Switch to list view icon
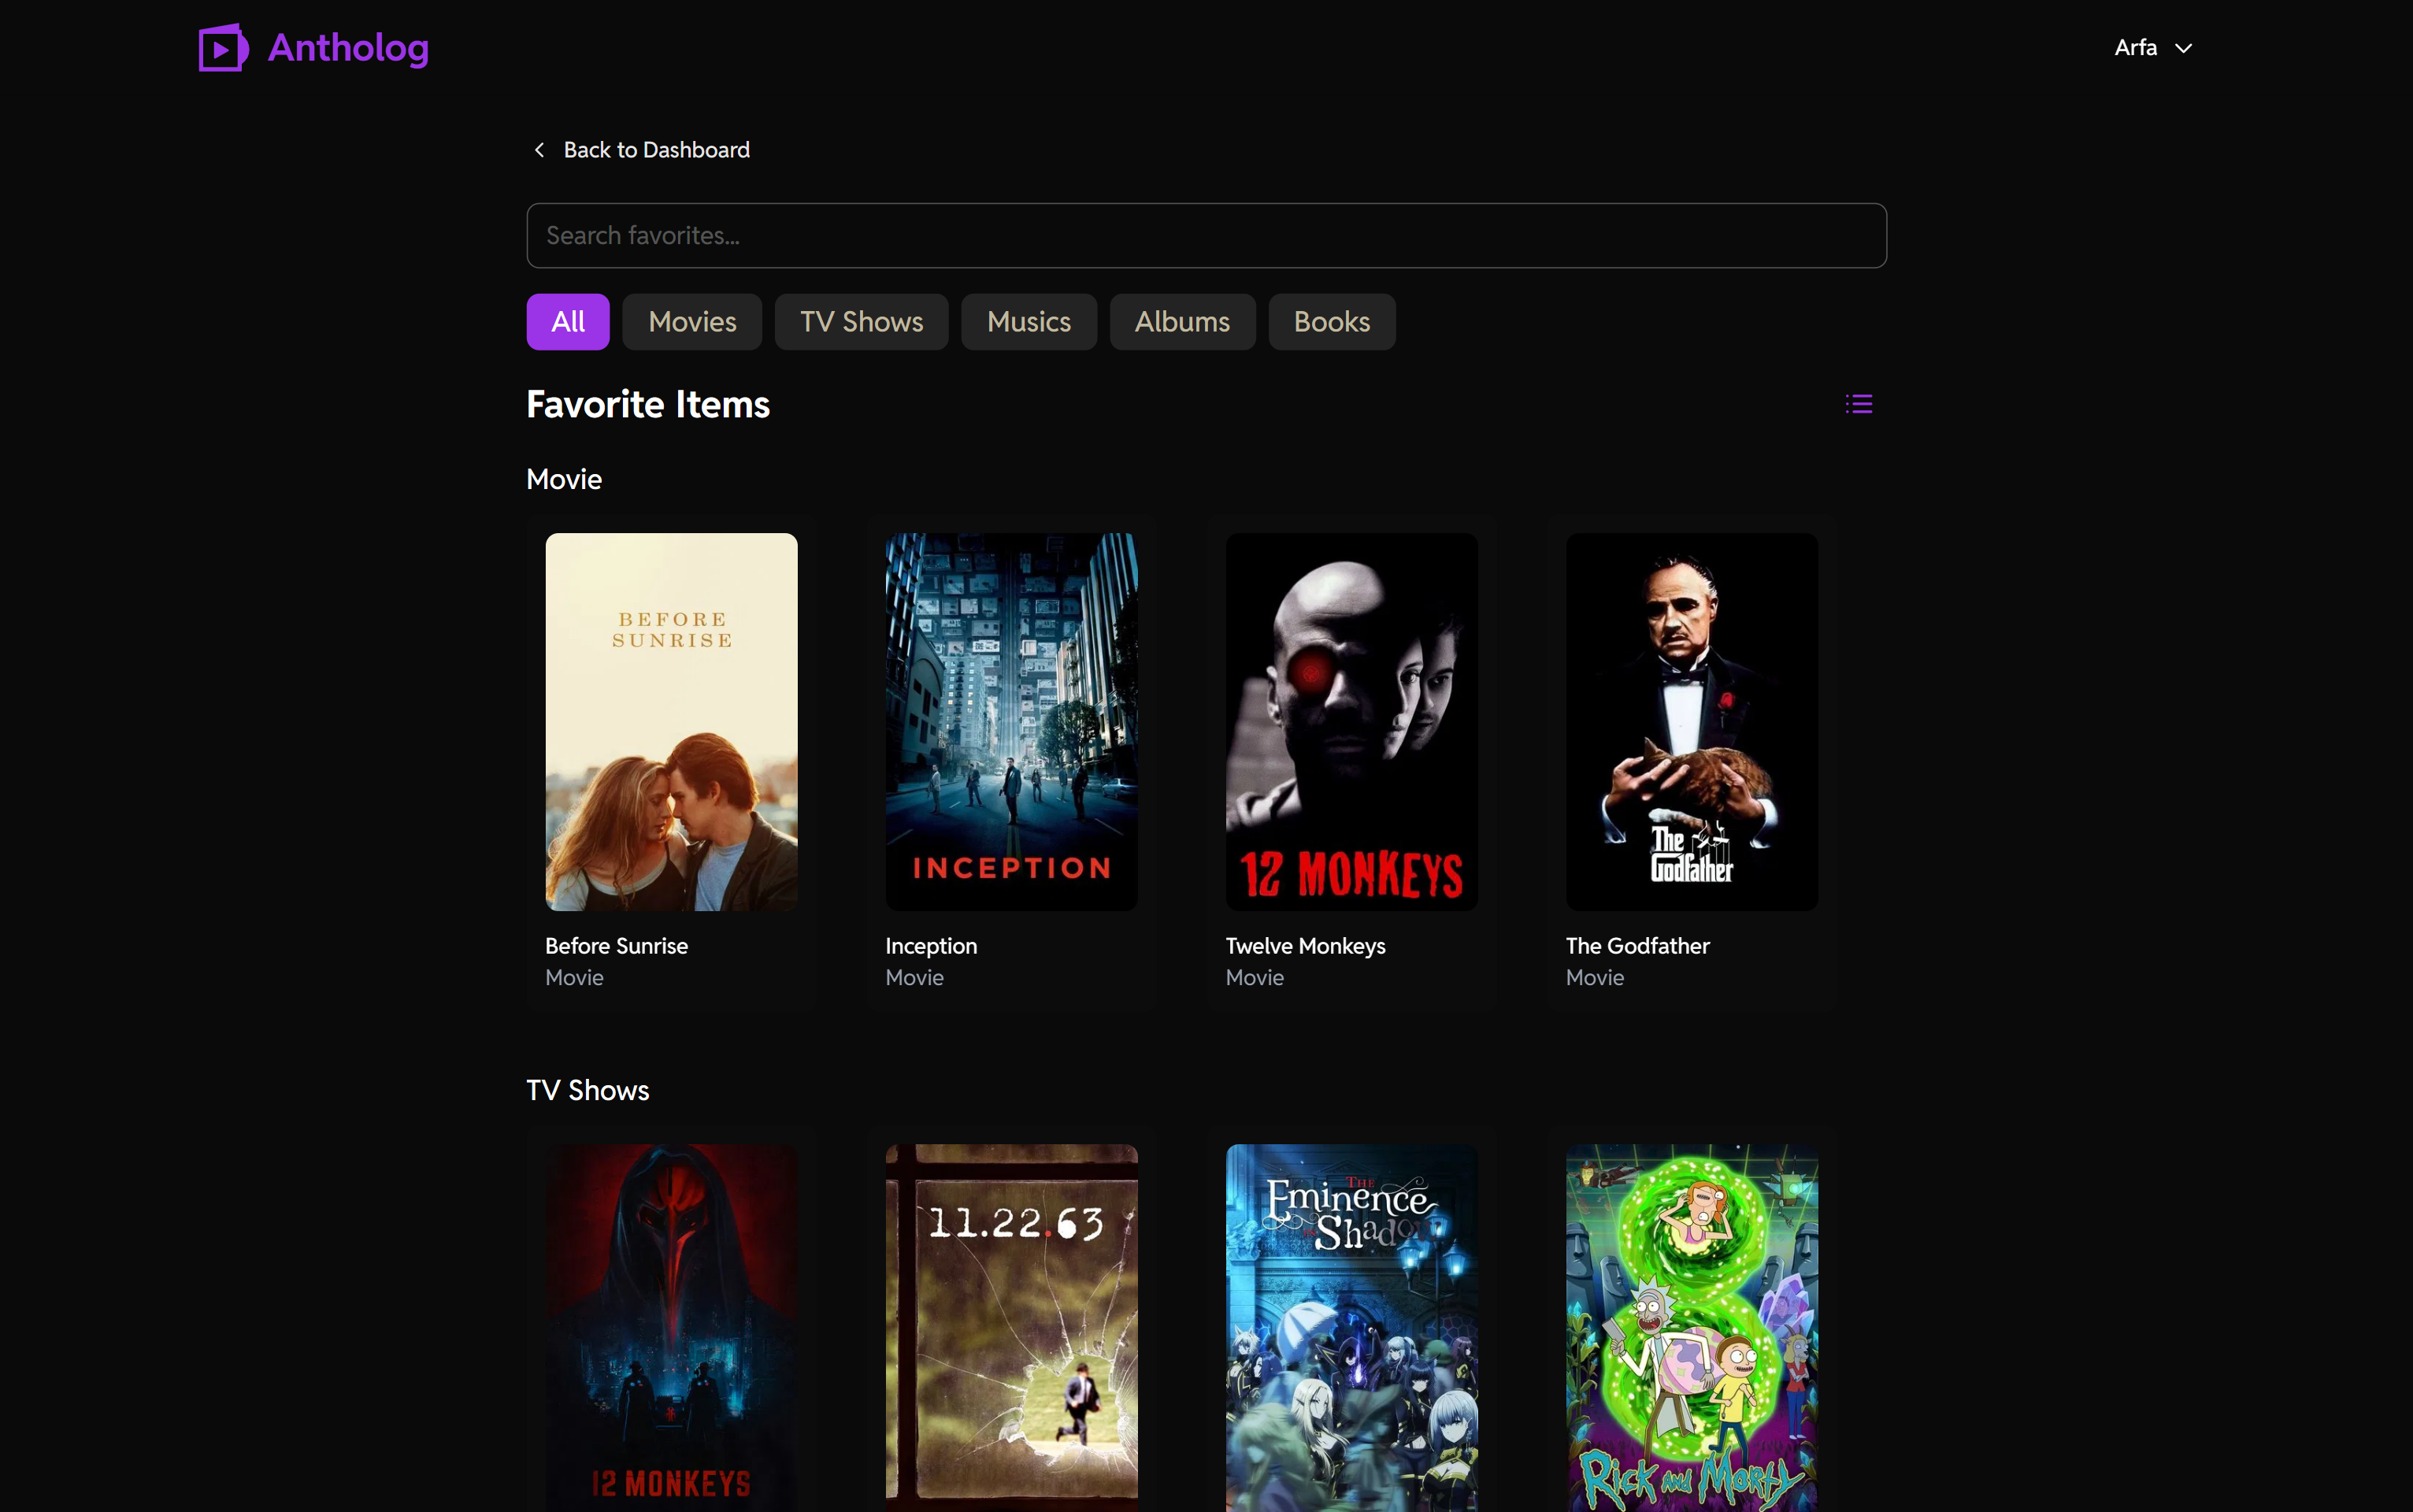Image resolution: width=2413 pixels, height=1512 pixels. click(x=1858, y=404)
